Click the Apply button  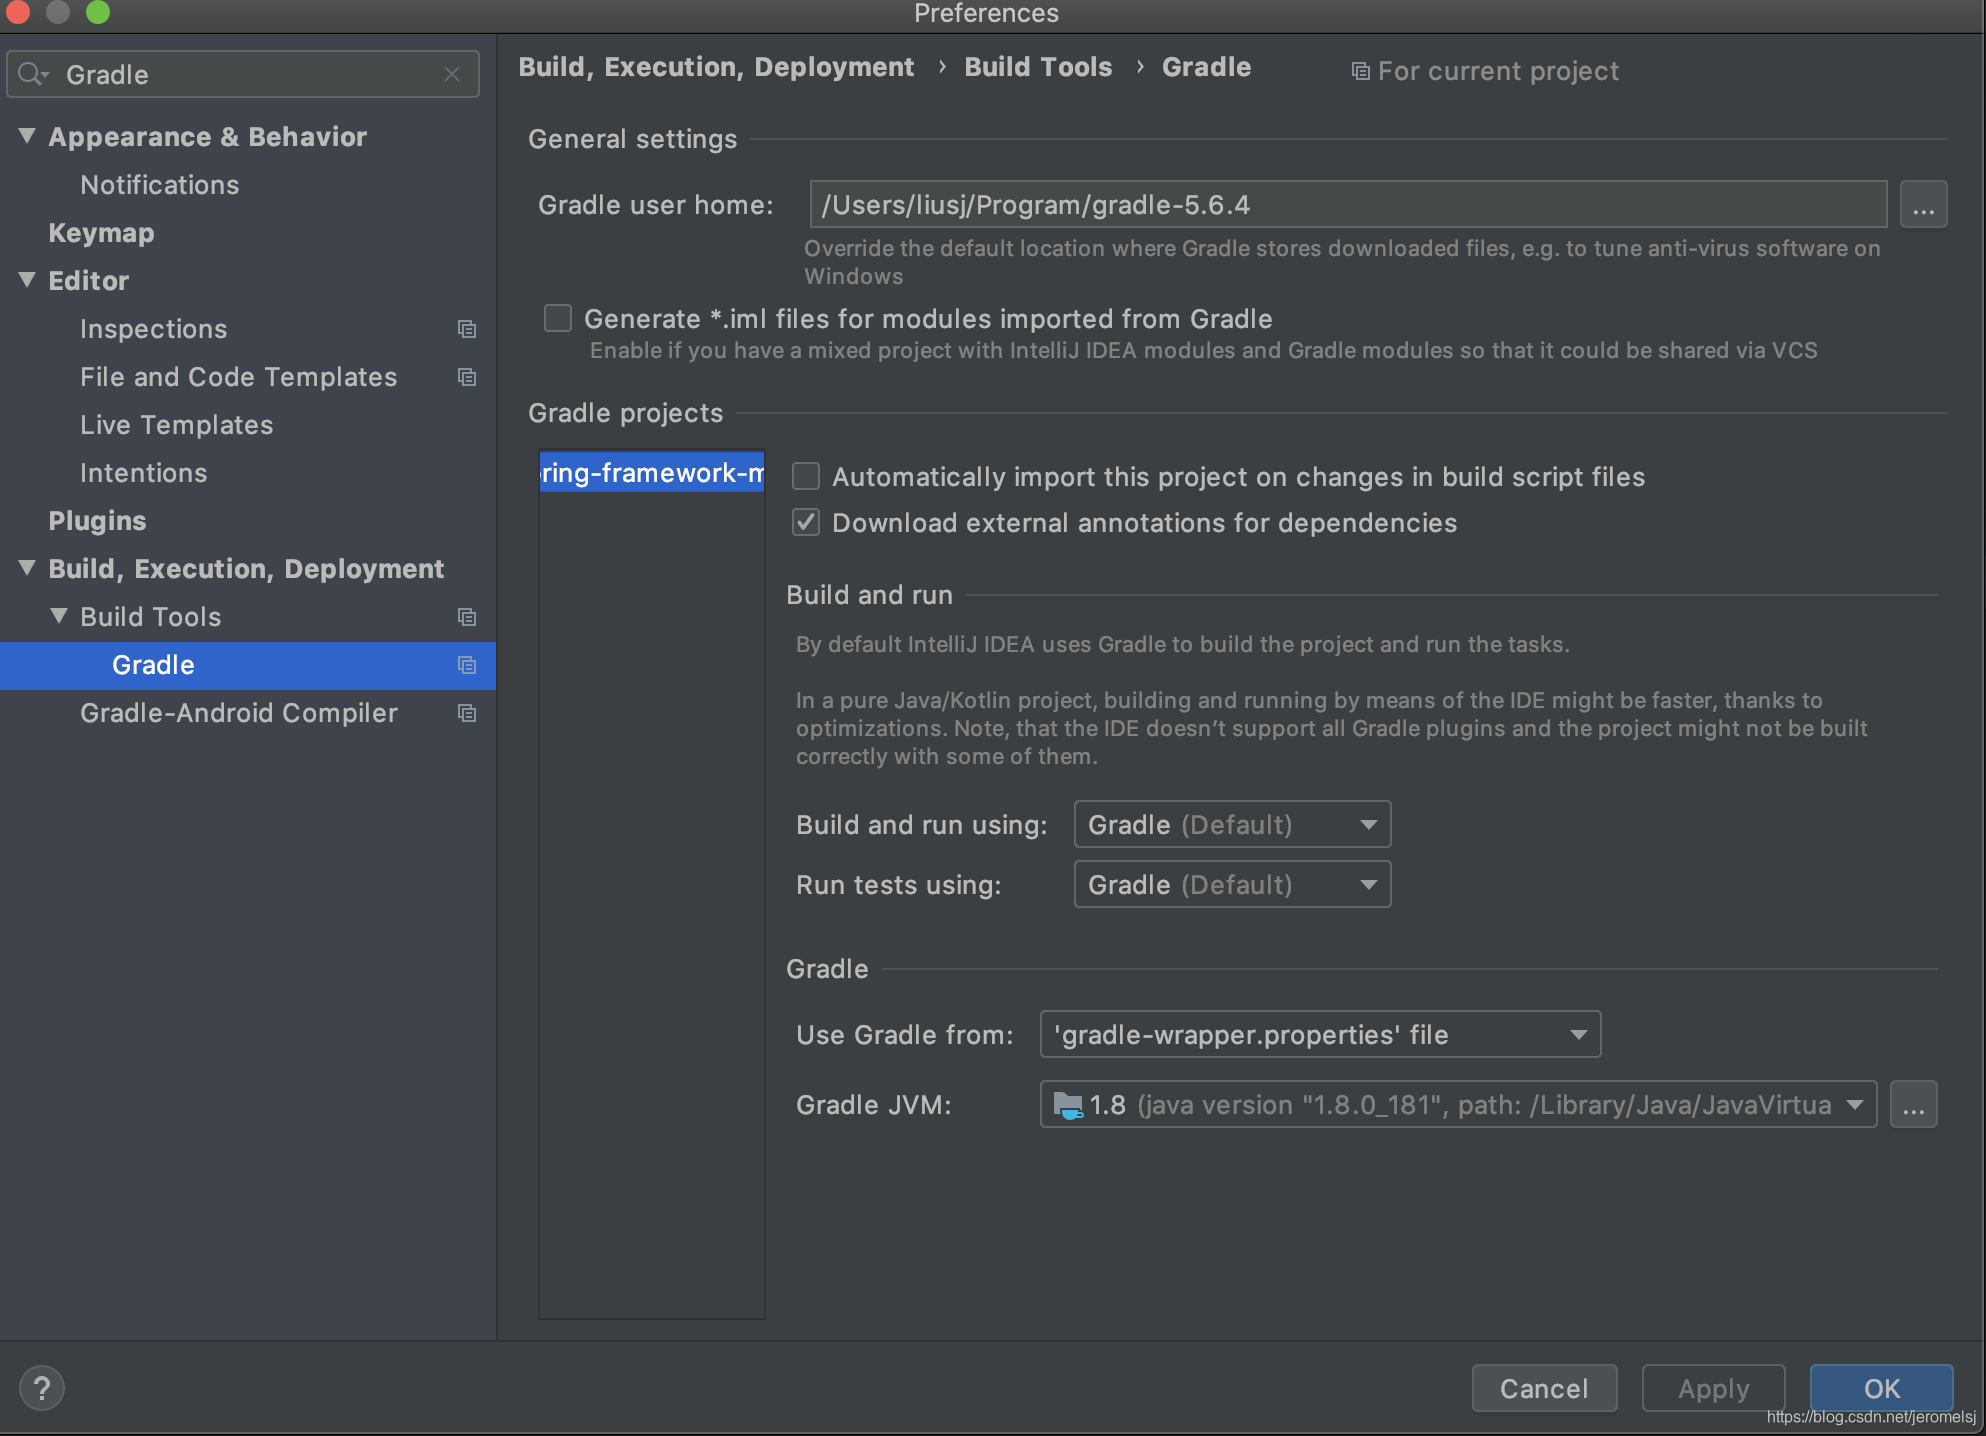click(x=1713, y=1388)
